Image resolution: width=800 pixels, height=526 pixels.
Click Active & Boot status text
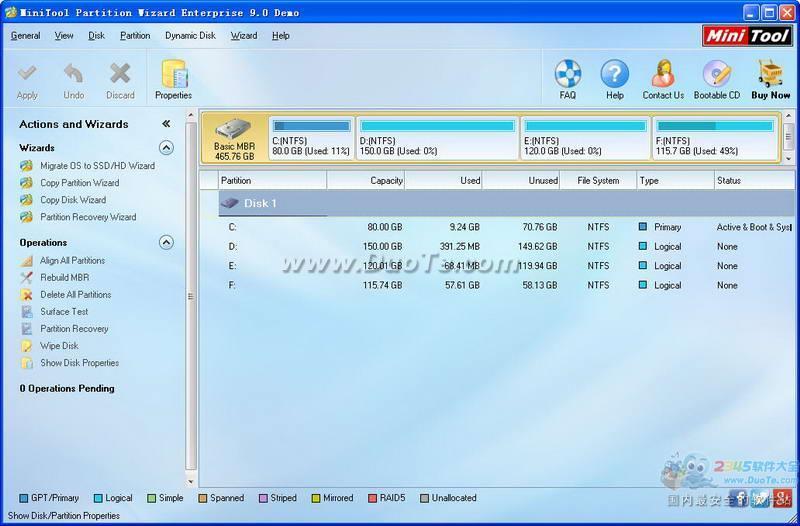click(753, 227)
